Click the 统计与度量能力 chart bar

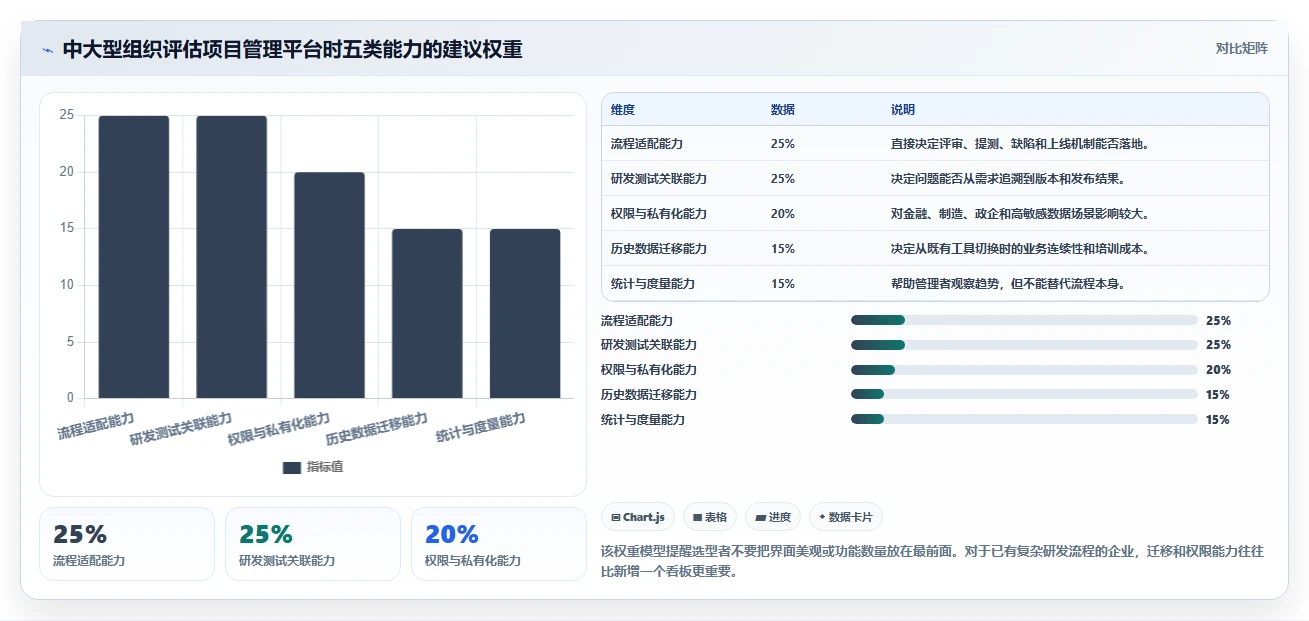click(525, 313)
